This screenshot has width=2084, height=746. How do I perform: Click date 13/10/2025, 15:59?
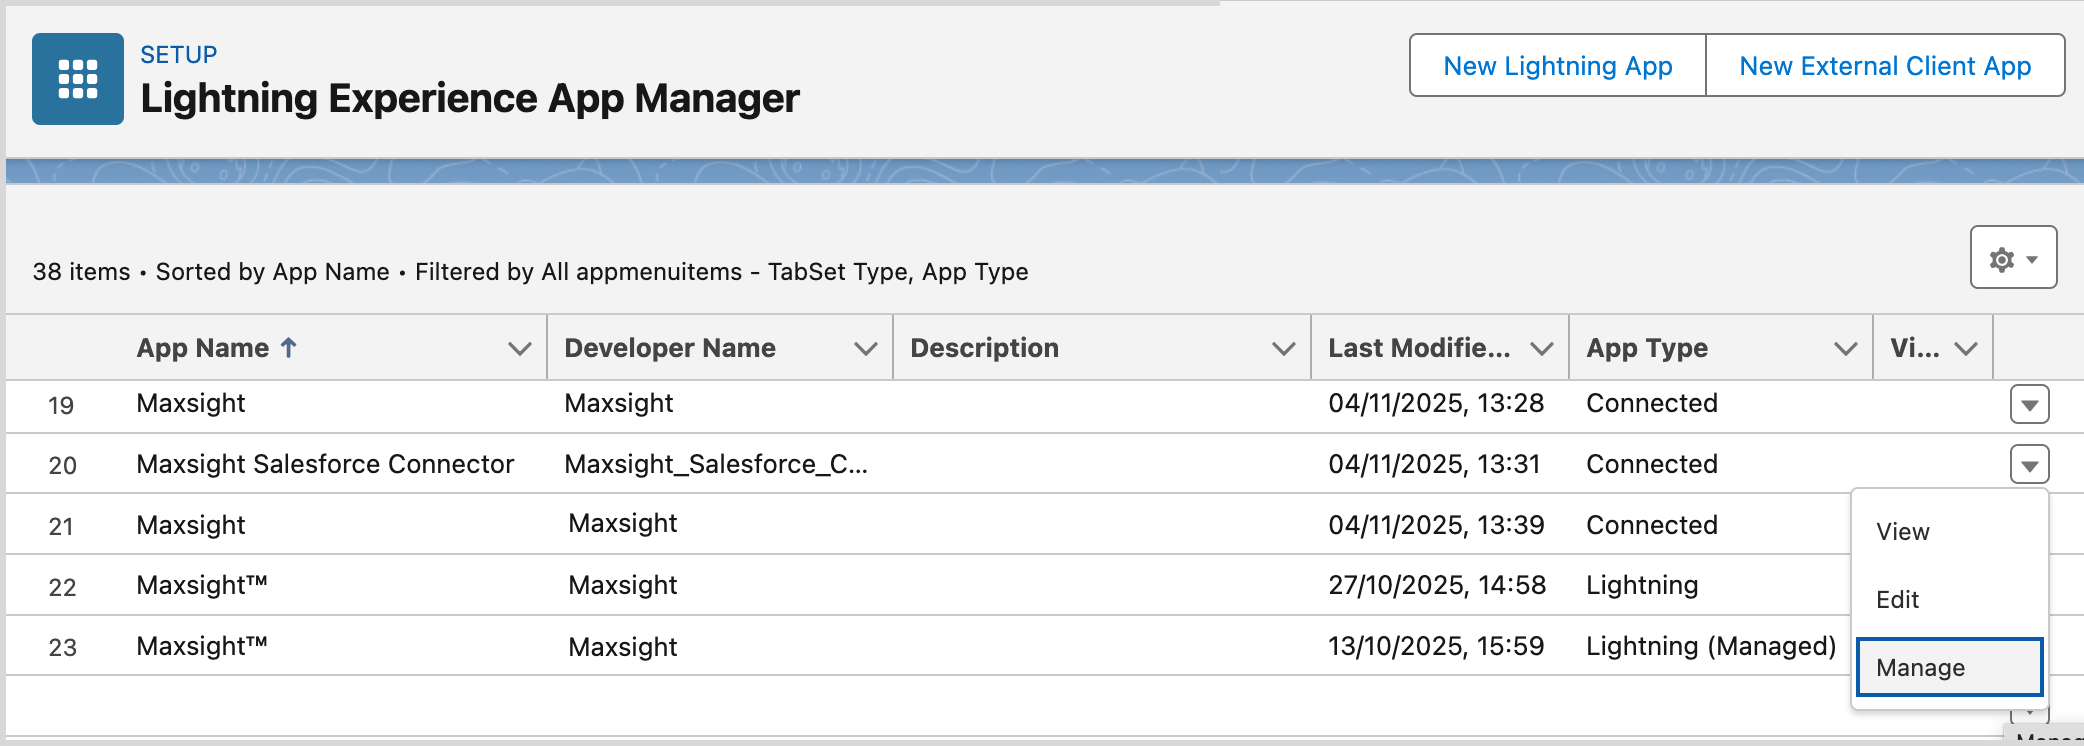click(x=1436, y=646)
